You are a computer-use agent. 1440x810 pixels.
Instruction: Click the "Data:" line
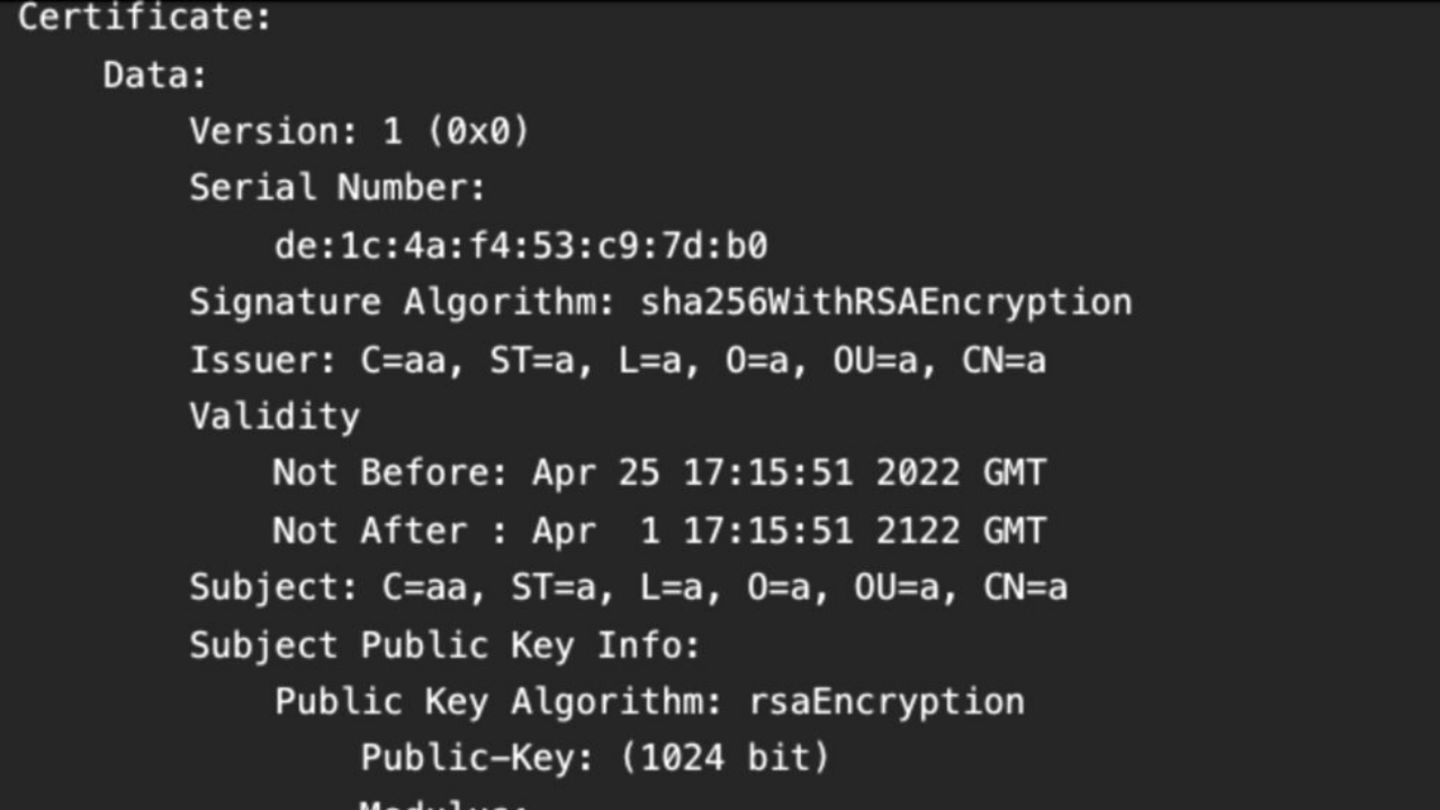tap(155, 75)
